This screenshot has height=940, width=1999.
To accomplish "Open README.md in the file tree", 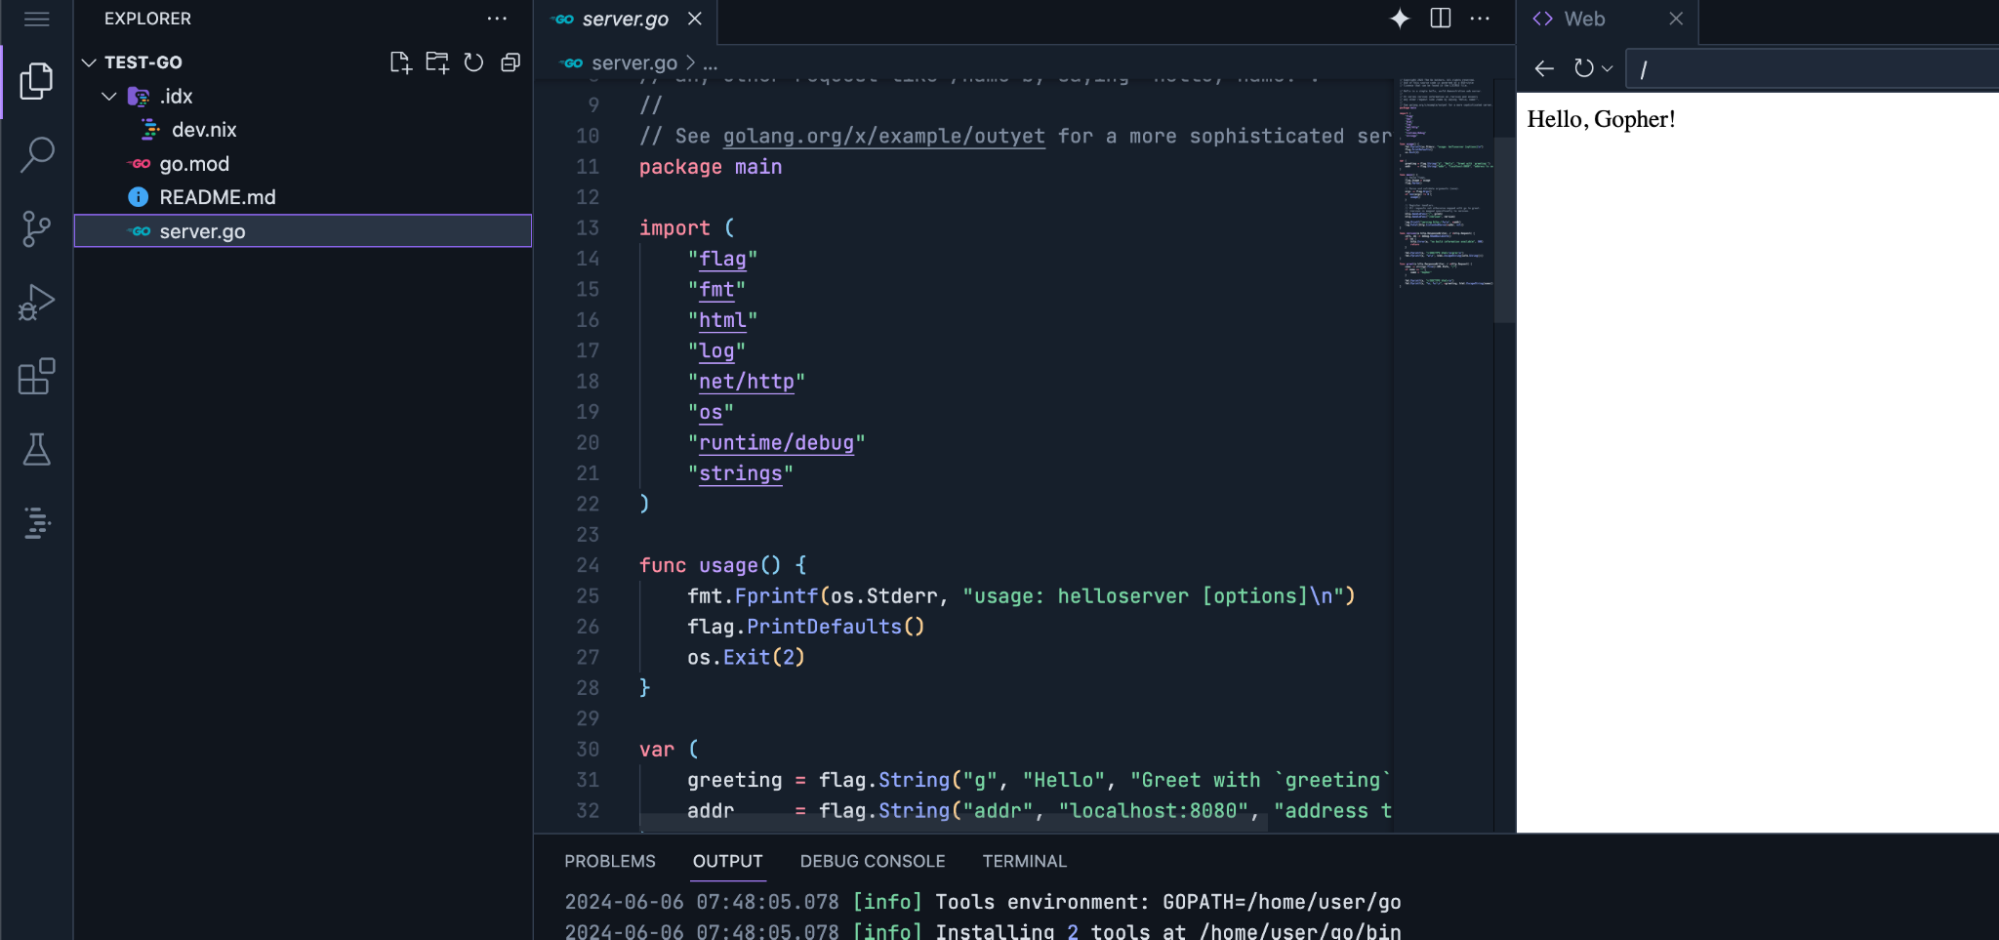I will (x=217, y=197).
